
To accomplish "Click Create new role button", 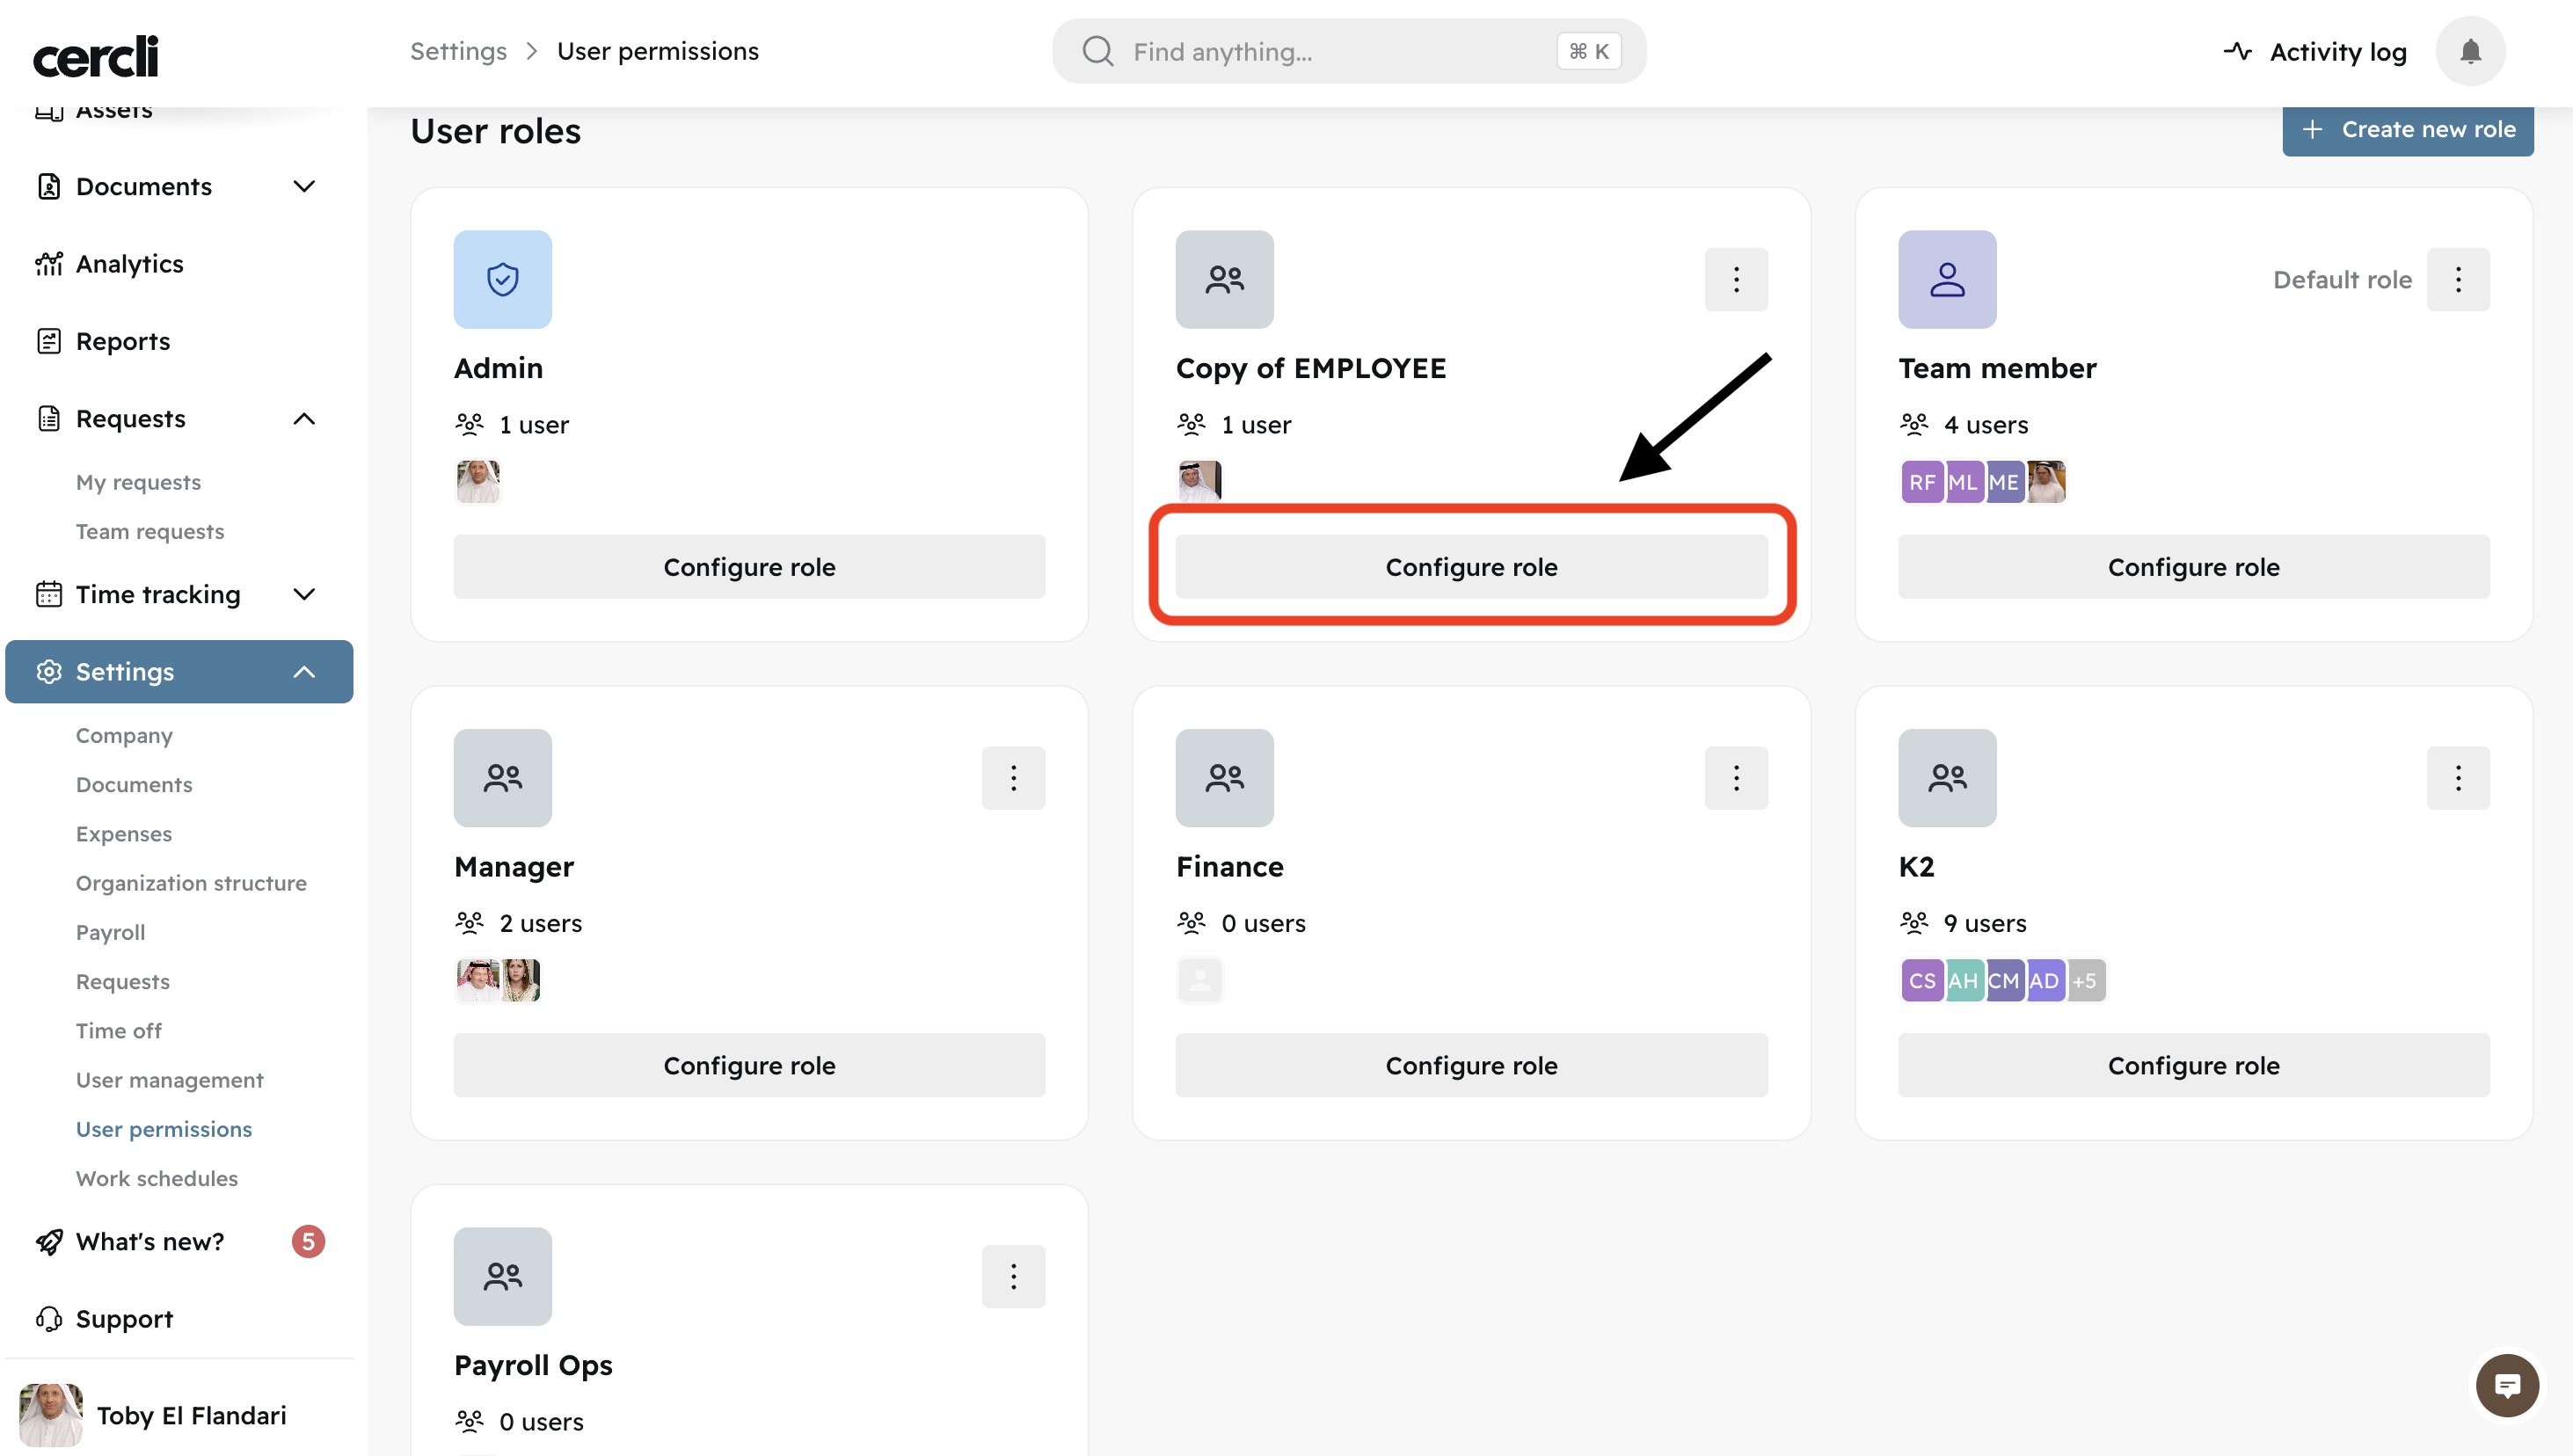I will (x=2407, y=130).
